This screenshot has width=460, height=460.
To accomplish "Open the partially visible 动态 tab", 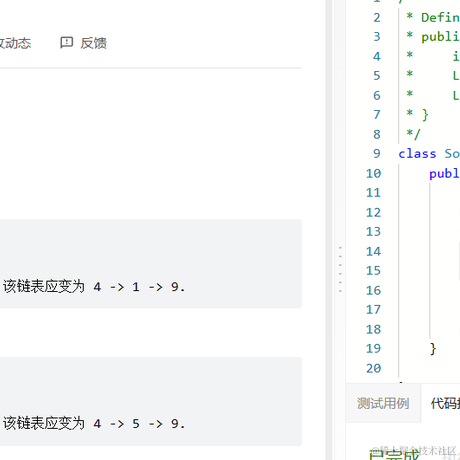I will (x=15, y=43).
